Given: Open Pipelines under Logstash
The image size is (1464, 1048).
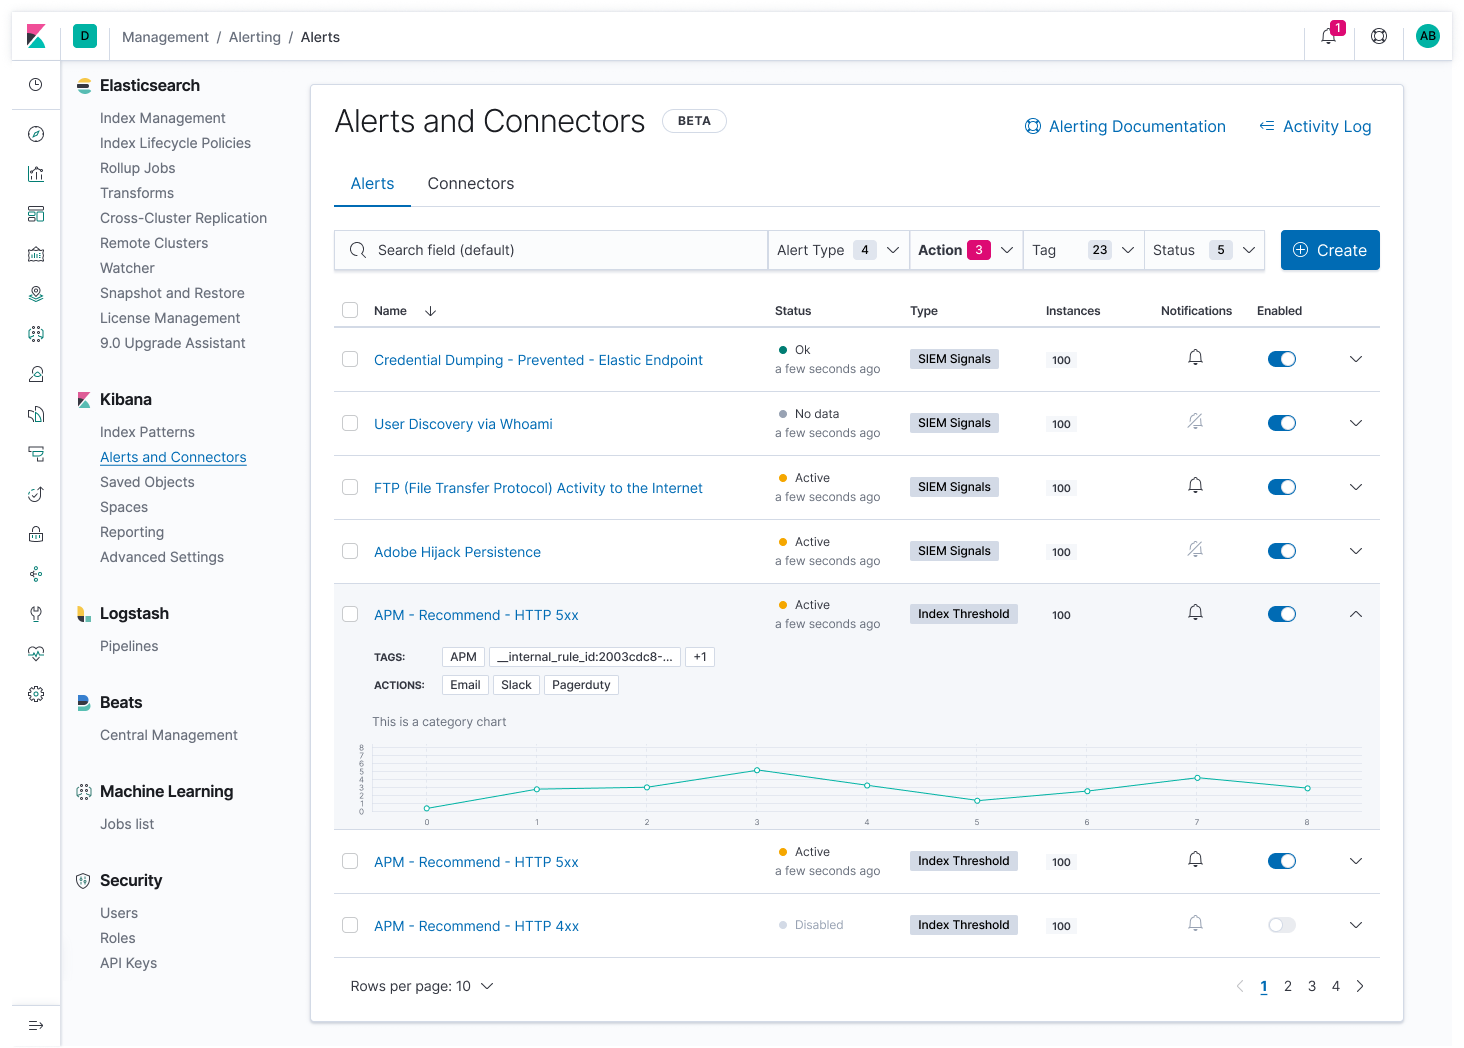Looking at the screenshot, I should coord(129,646).
